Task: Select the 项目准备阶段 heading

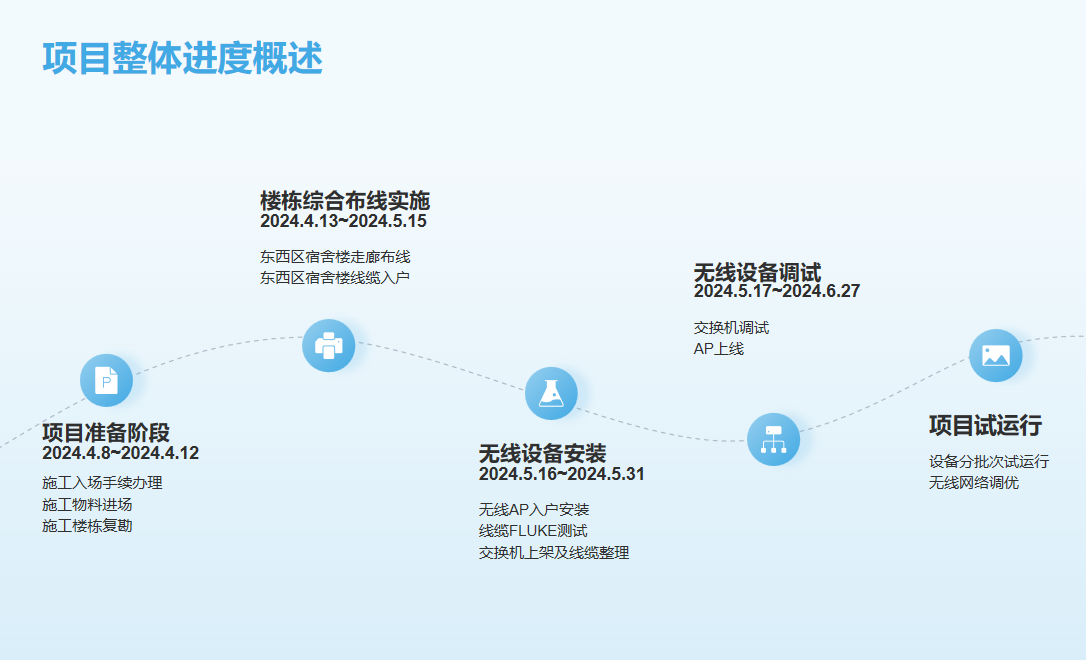Action: (106, 432)
